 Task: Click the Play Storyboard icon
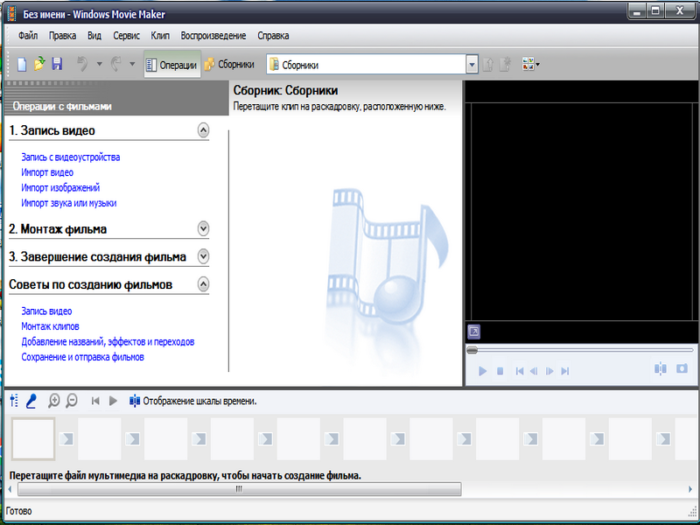tap(113, 401)
